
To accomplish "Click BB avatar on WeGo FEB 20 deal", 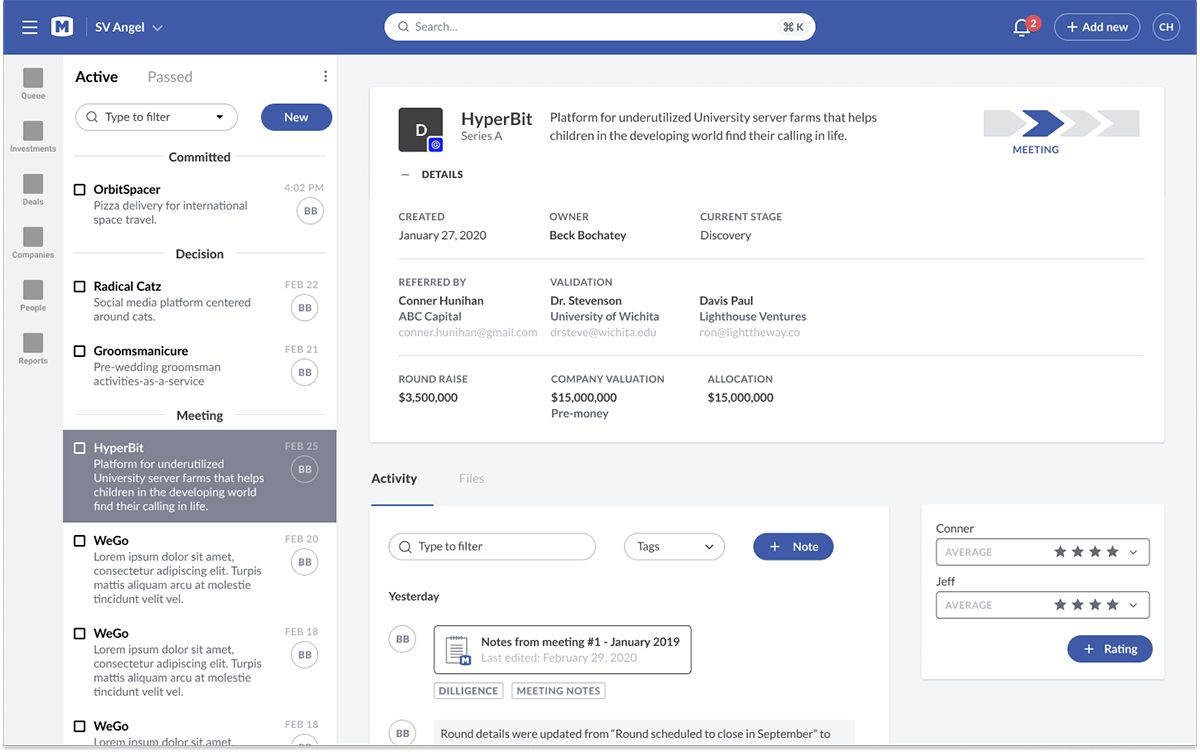I will click(x=304, y=562).
